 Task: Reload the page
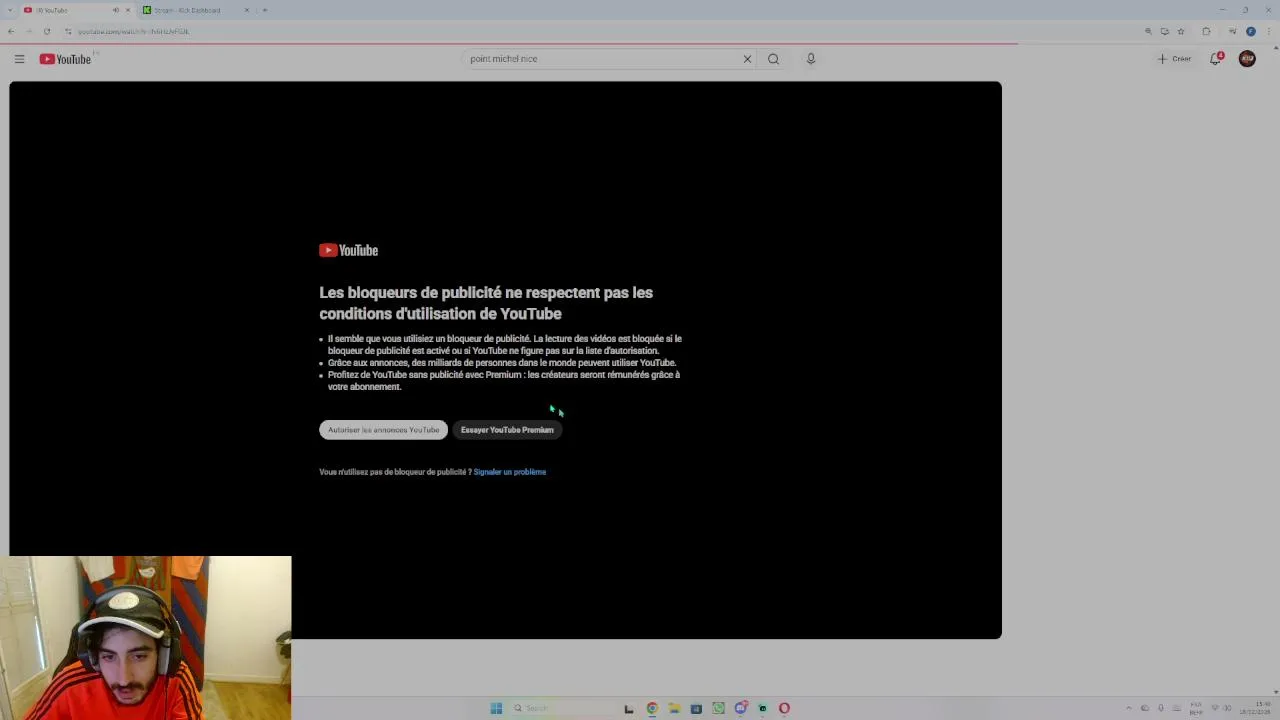pyautogui.click(x=47, y=31)
